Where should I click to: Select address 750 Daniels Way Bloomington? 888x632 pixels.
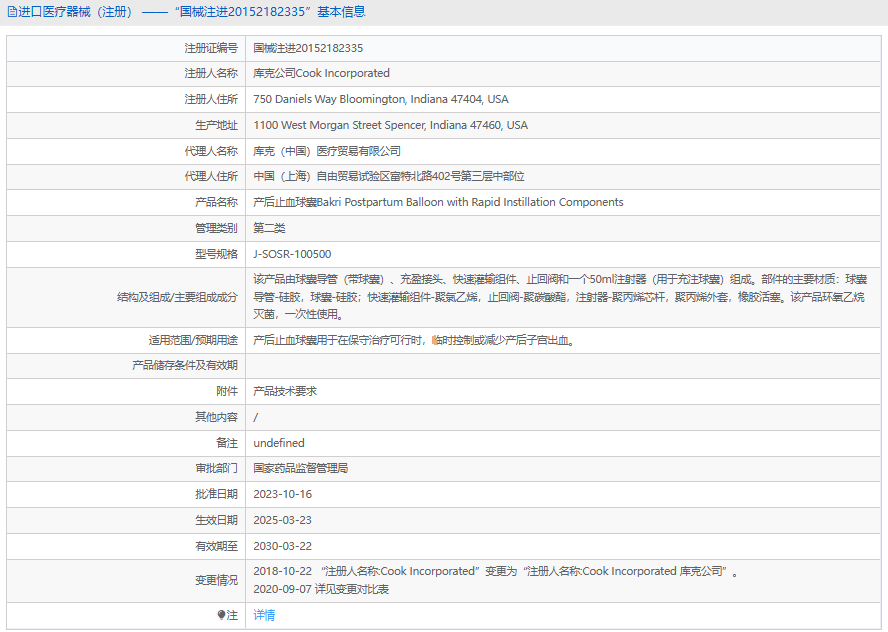381,99
